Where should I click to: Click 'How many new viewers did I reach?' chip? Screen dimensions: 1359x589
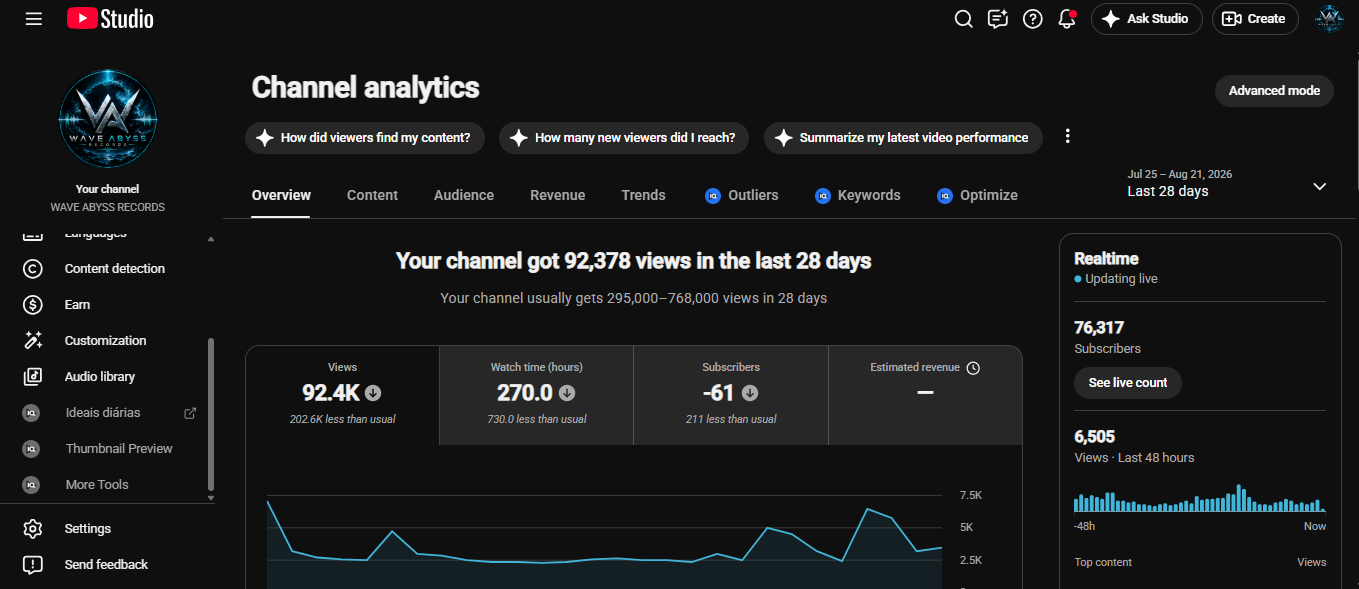[x=625, y=138]
